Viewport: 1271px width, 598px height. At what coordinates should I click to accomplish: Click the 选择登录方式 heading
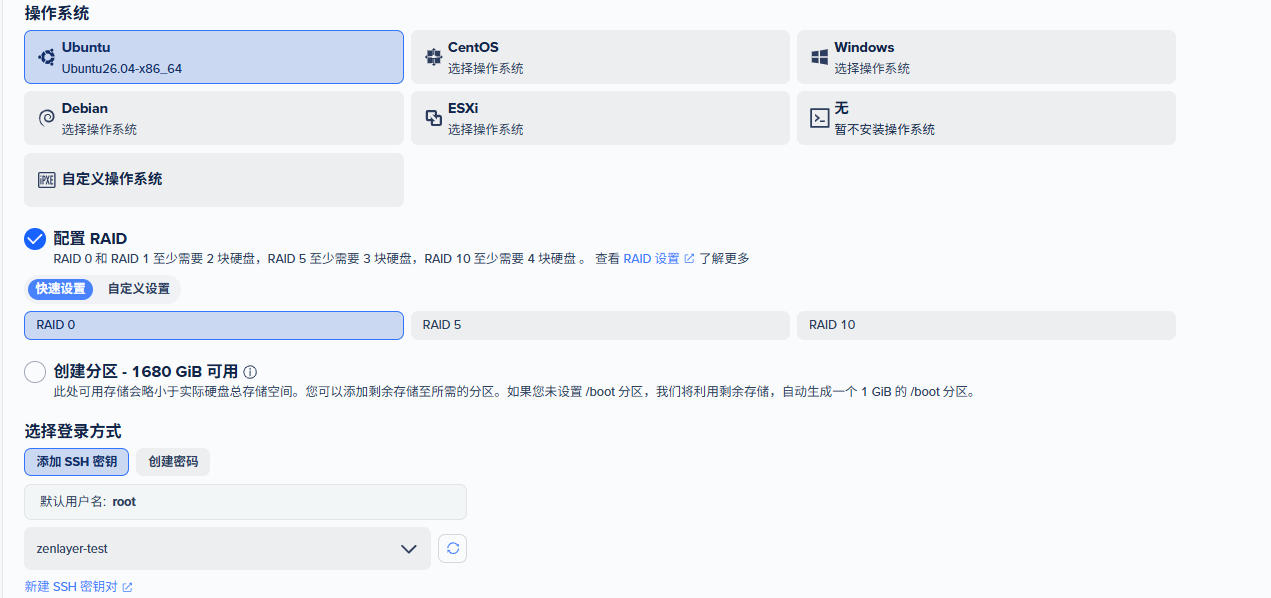[x=73, y=431]
